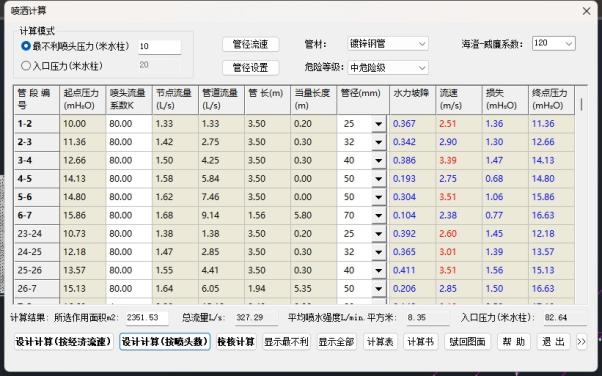Viewport: 602px width, 376px height.
Task: Click 设计计算(按喷头数) button
Action: 165,341
